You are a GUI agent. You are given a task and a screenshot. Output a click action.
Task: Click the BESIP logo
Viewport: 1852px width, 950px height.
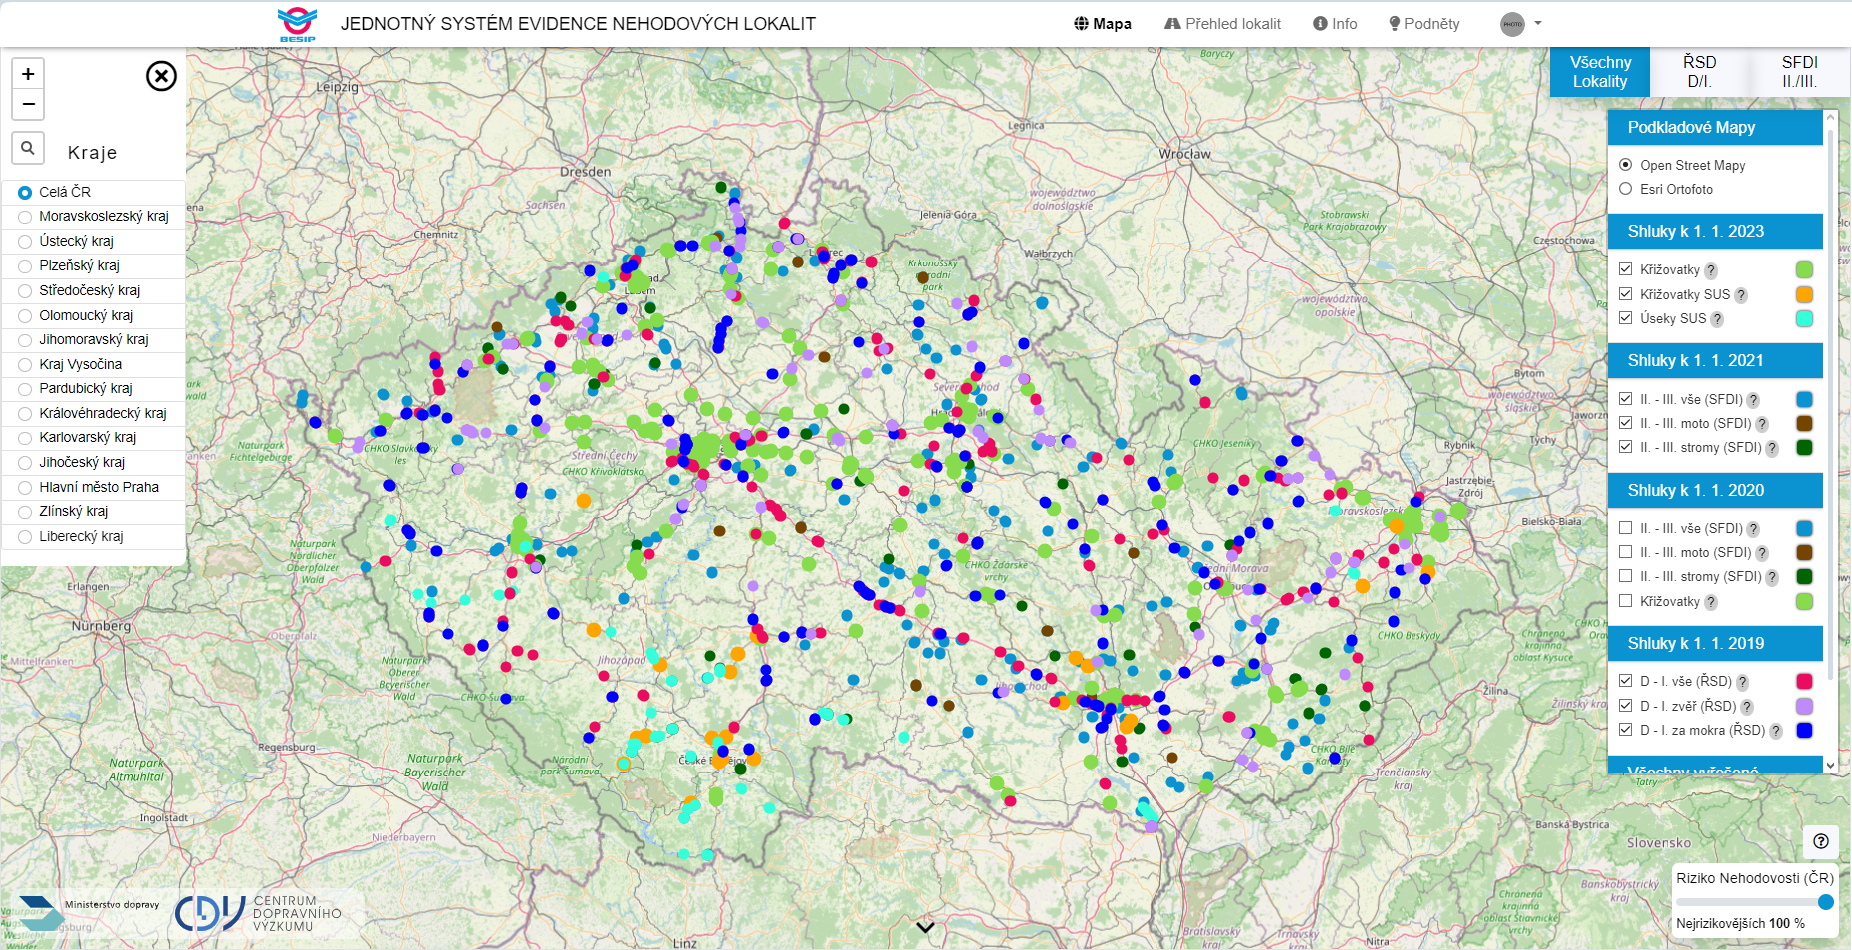pos(297,24)
